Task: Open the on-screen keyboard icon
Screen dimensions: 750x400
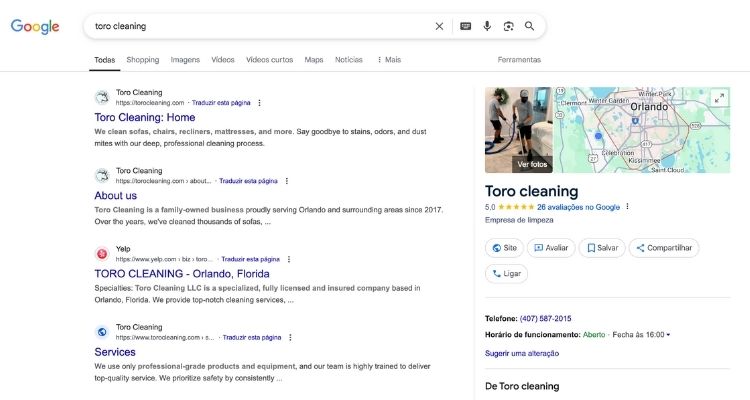Action: click(x=465, y=26)
